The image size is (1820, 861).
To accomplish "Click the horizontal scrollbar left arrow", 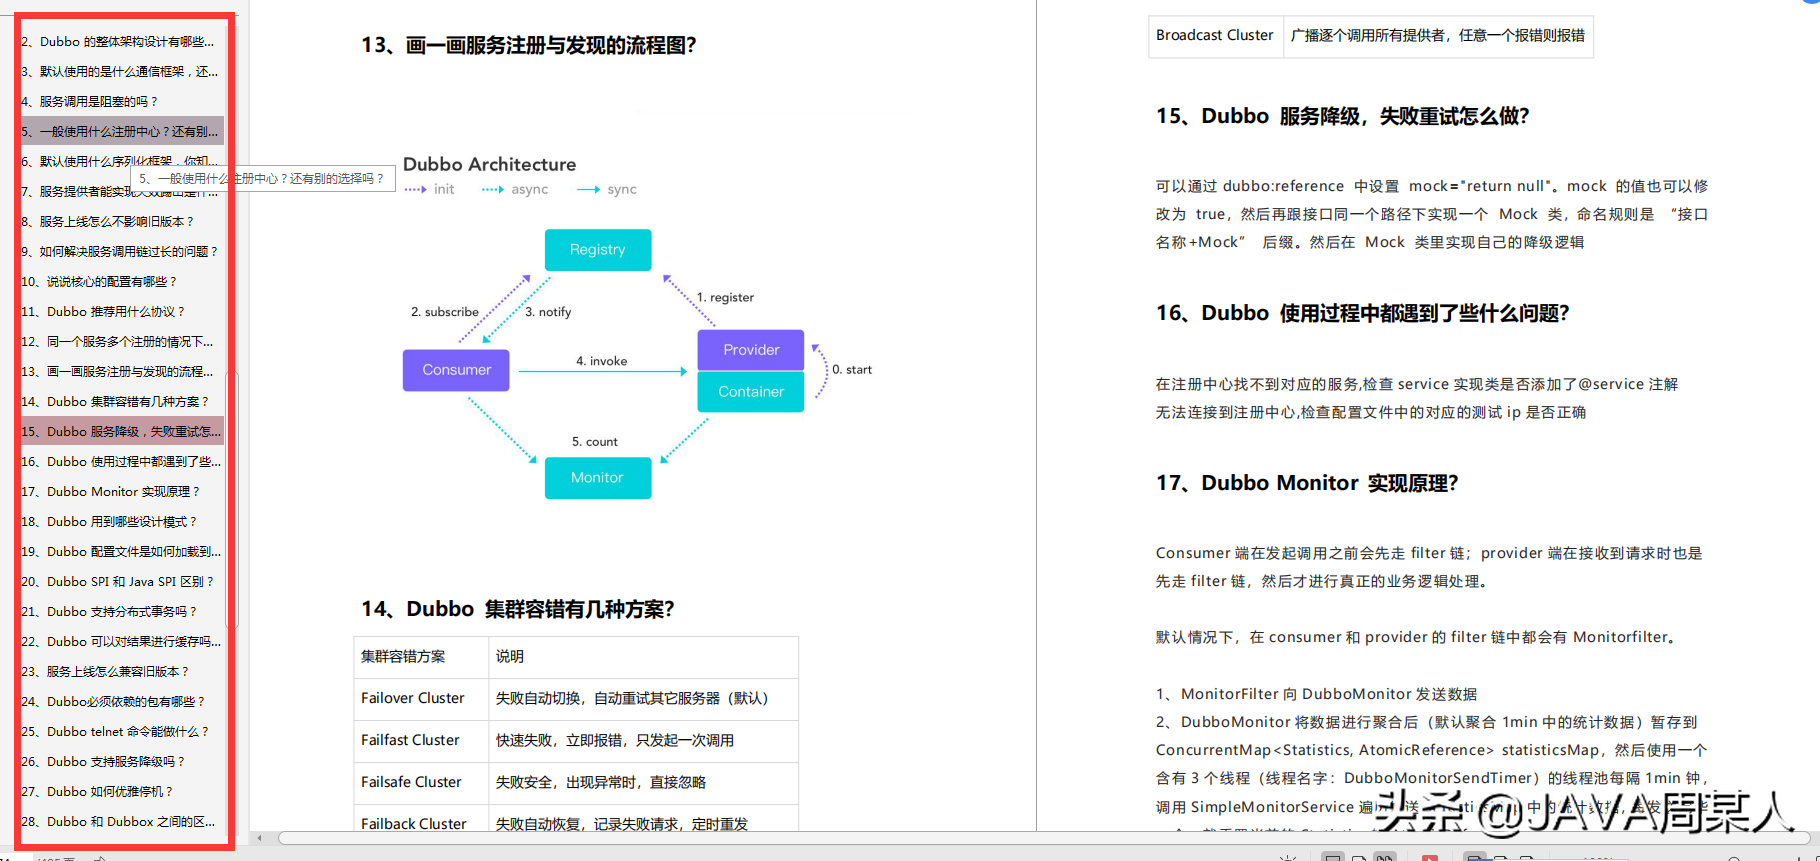I will 260,838.
